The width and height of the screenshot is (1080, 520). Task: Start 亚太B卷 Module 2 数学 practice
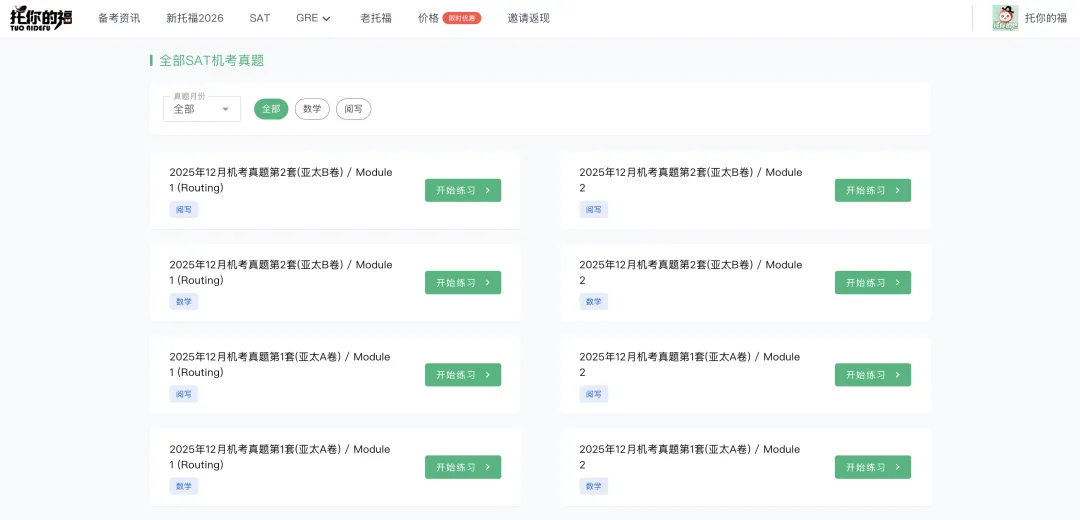coord(873,282)
